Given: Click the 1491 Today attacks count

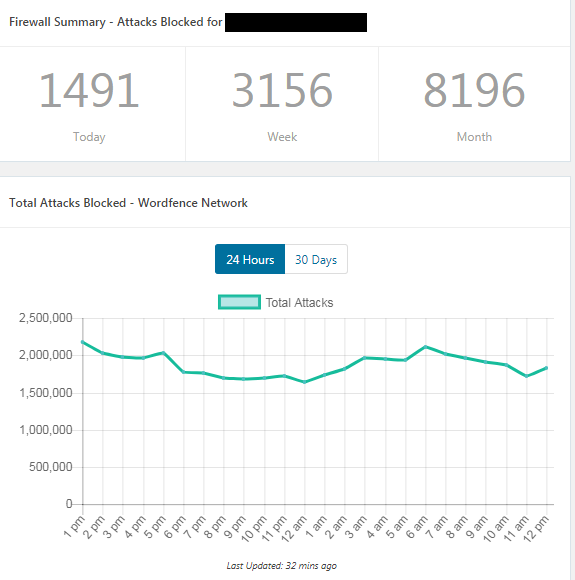Looking at the screenshot, I should pos(89,90).
